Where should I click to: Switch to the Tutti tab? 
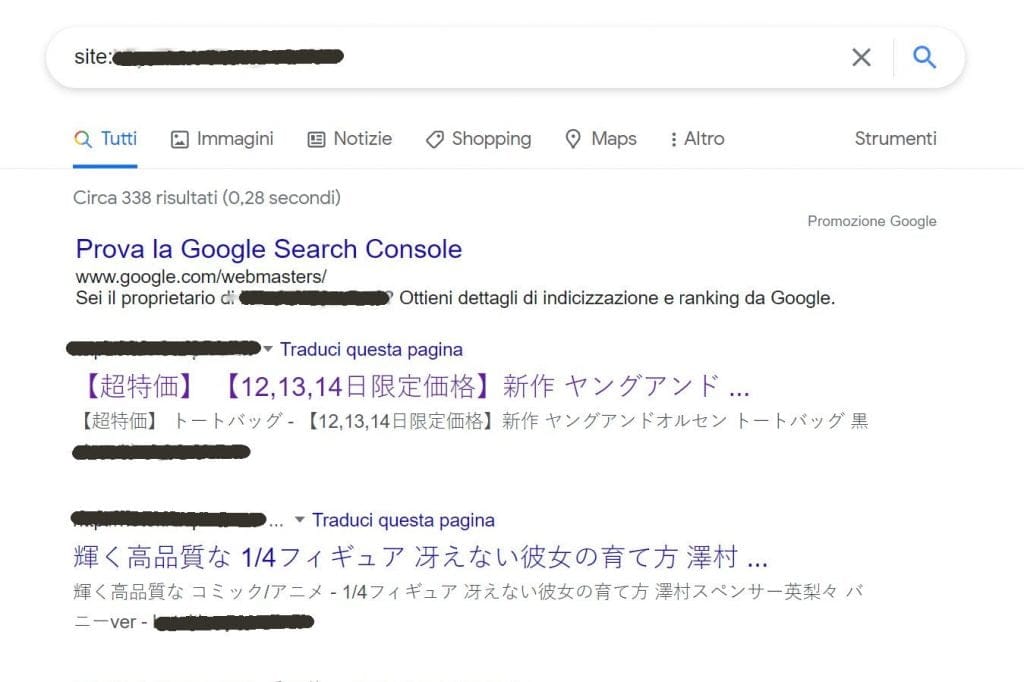point(105,139)
